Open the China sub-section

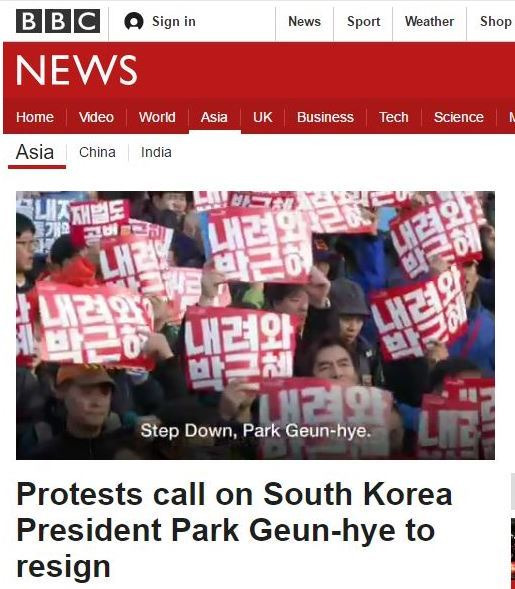click(x=97, y=153)
